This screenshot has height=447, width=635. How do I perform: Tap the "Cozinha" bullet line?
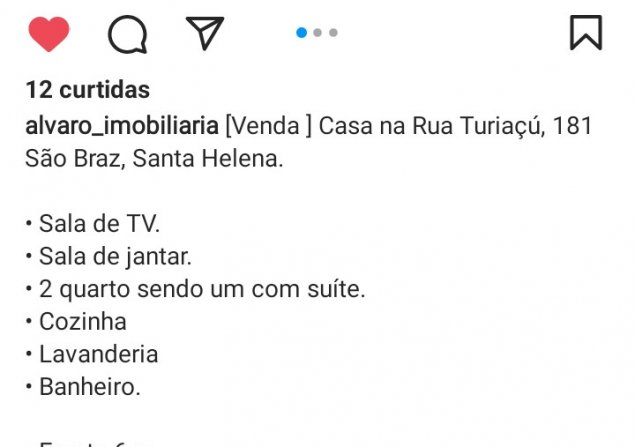(x=82, y=321)
